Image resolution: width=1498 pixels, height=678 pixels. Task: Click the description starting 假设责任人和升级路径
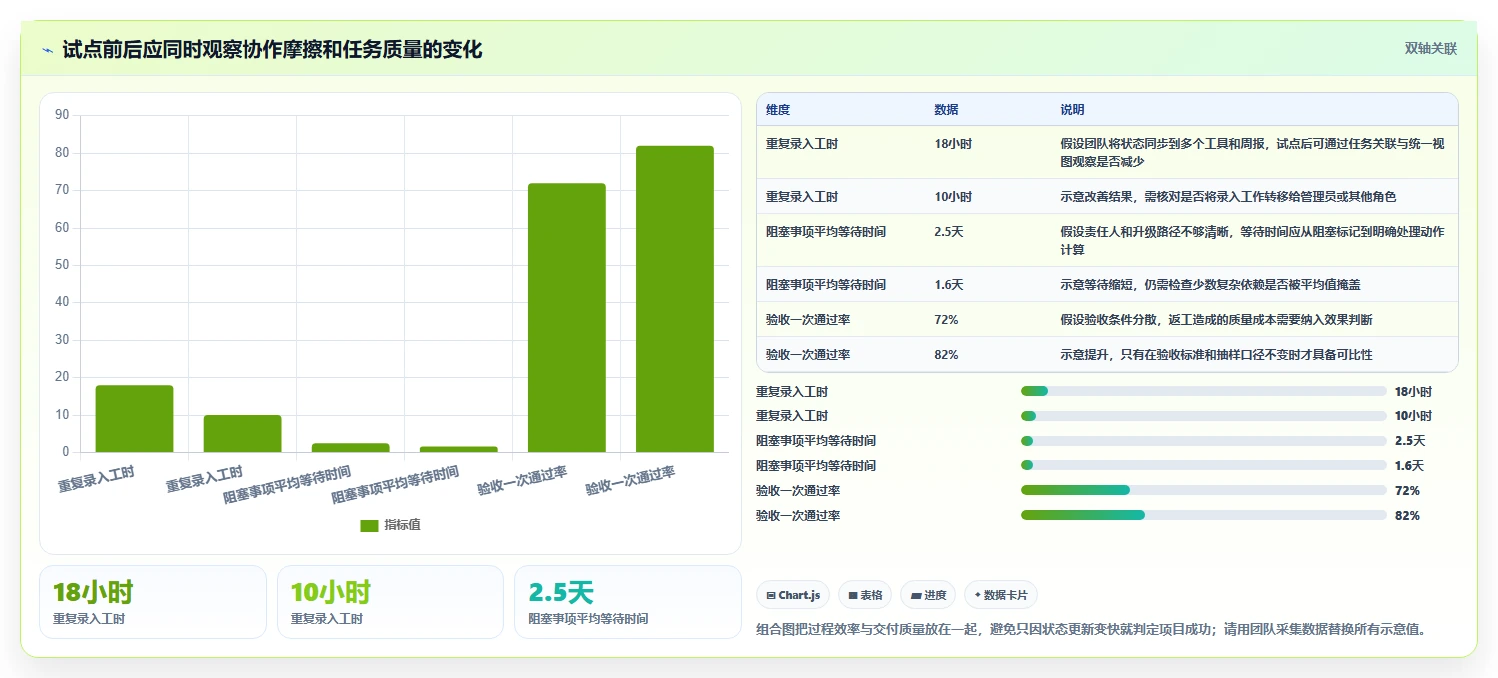point(1252,241)
